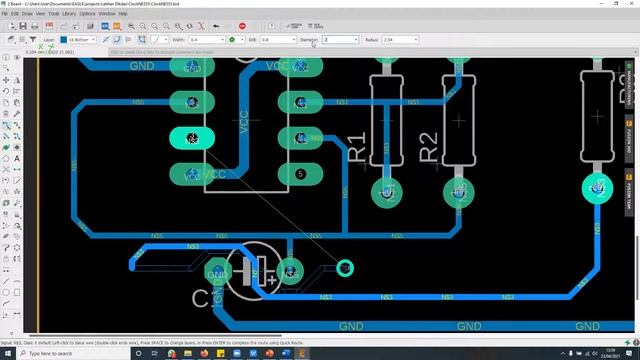Click the Help question mark icon
The width and height of the screenshot is (640, 360).
pos(271,26)
